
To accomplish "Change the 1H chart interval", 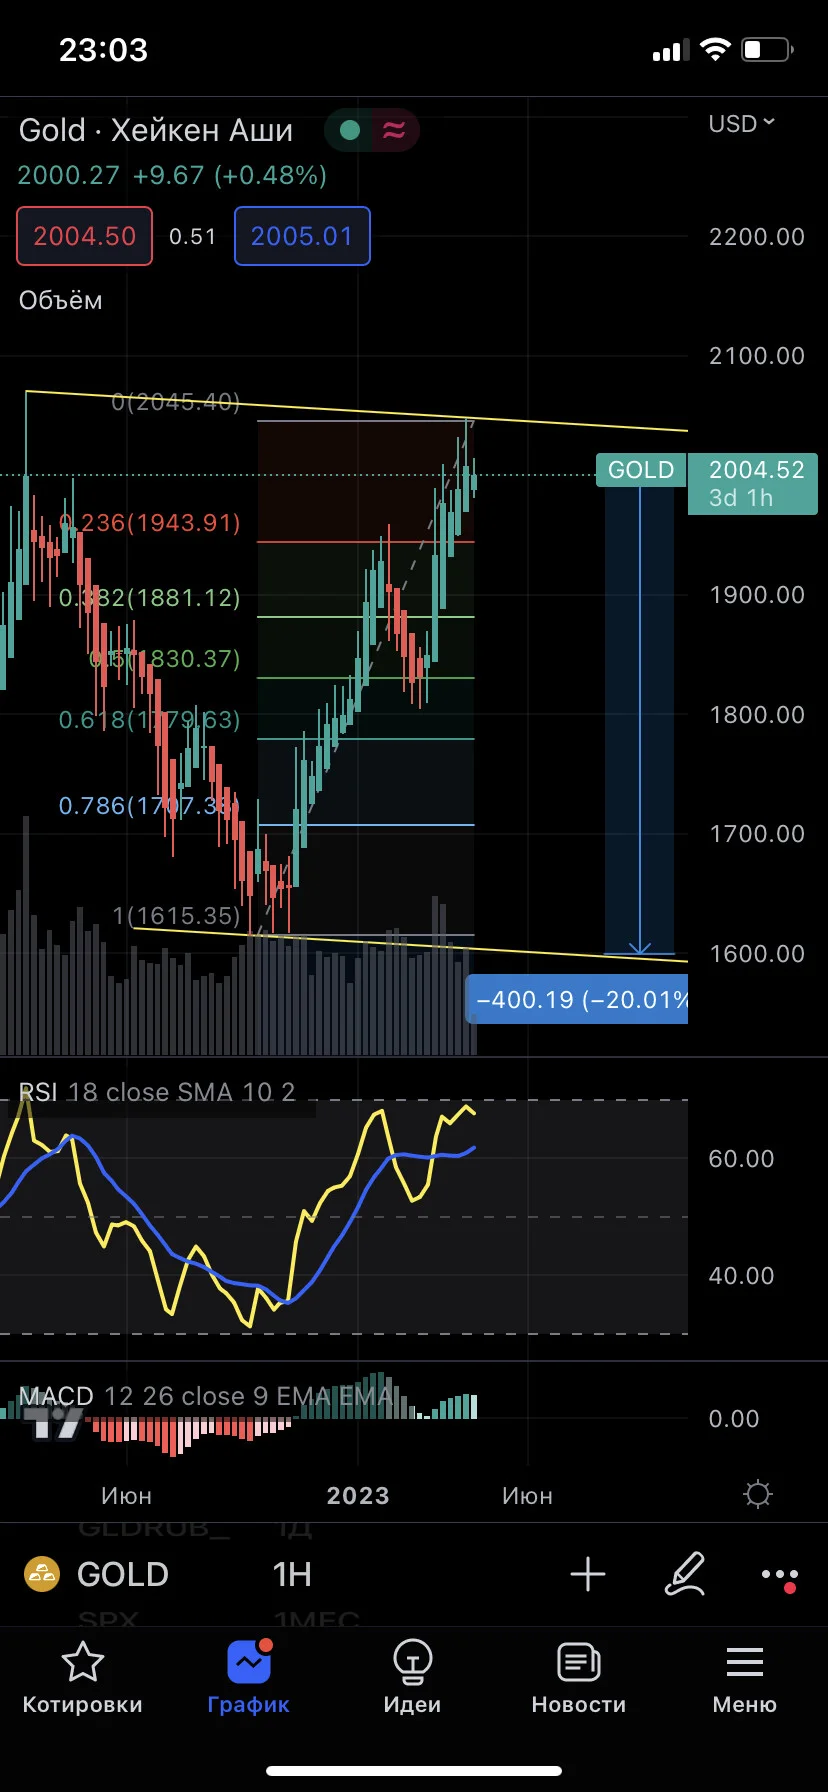I will point(292,1574).
